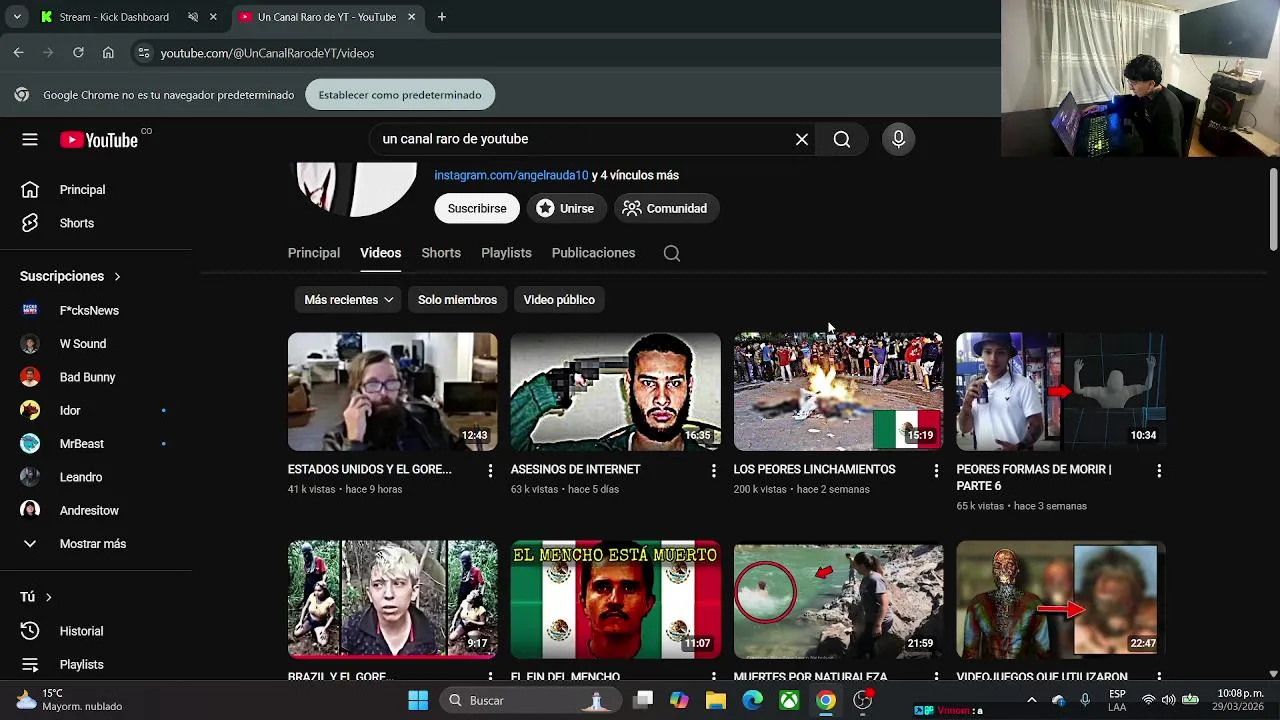Expand the Suscripciones section arrow
1280x720 pixels.
(x=117, y=276)
